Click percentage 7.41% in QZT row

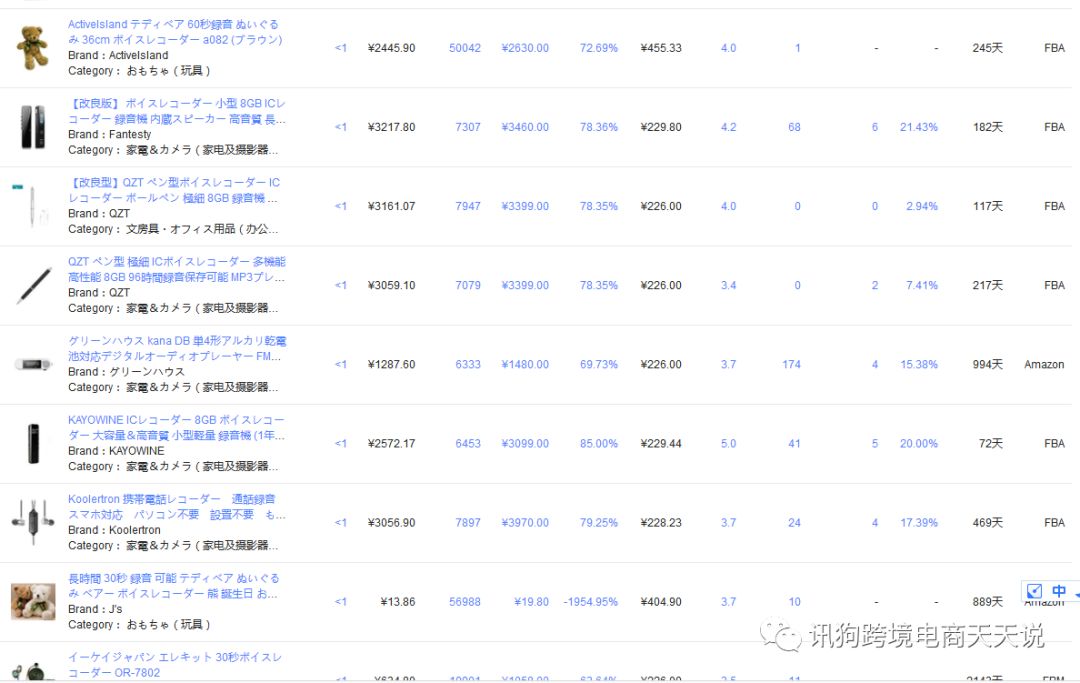[x=922, y=286]
